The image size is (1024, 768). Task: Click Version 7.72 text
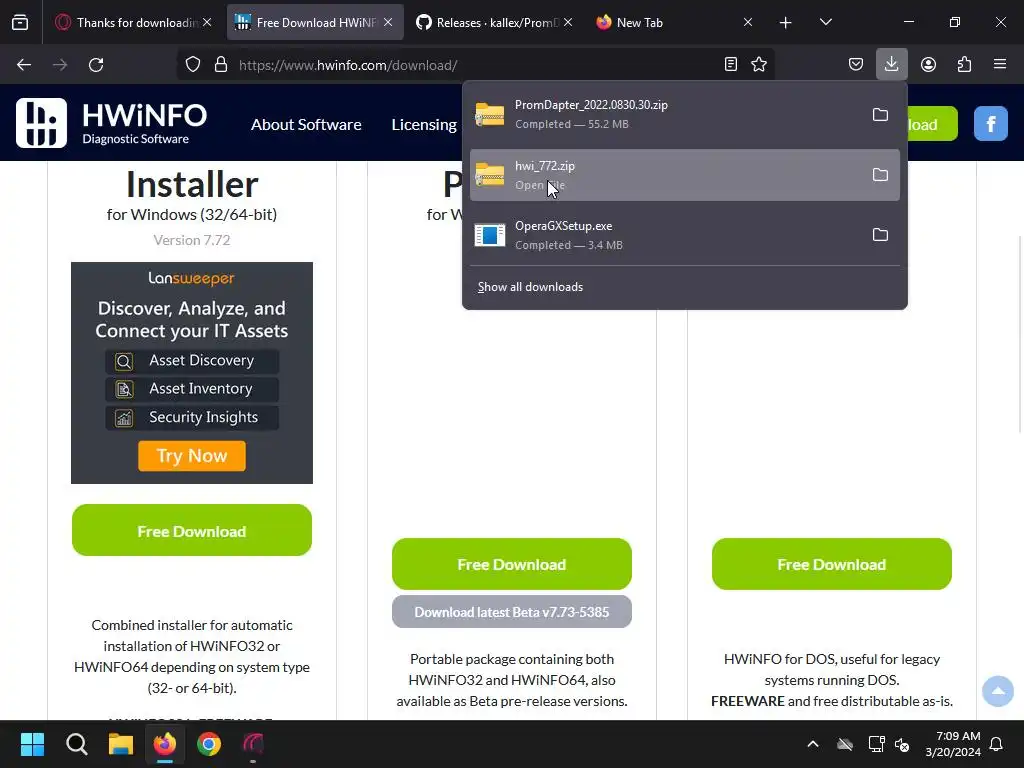192,240
